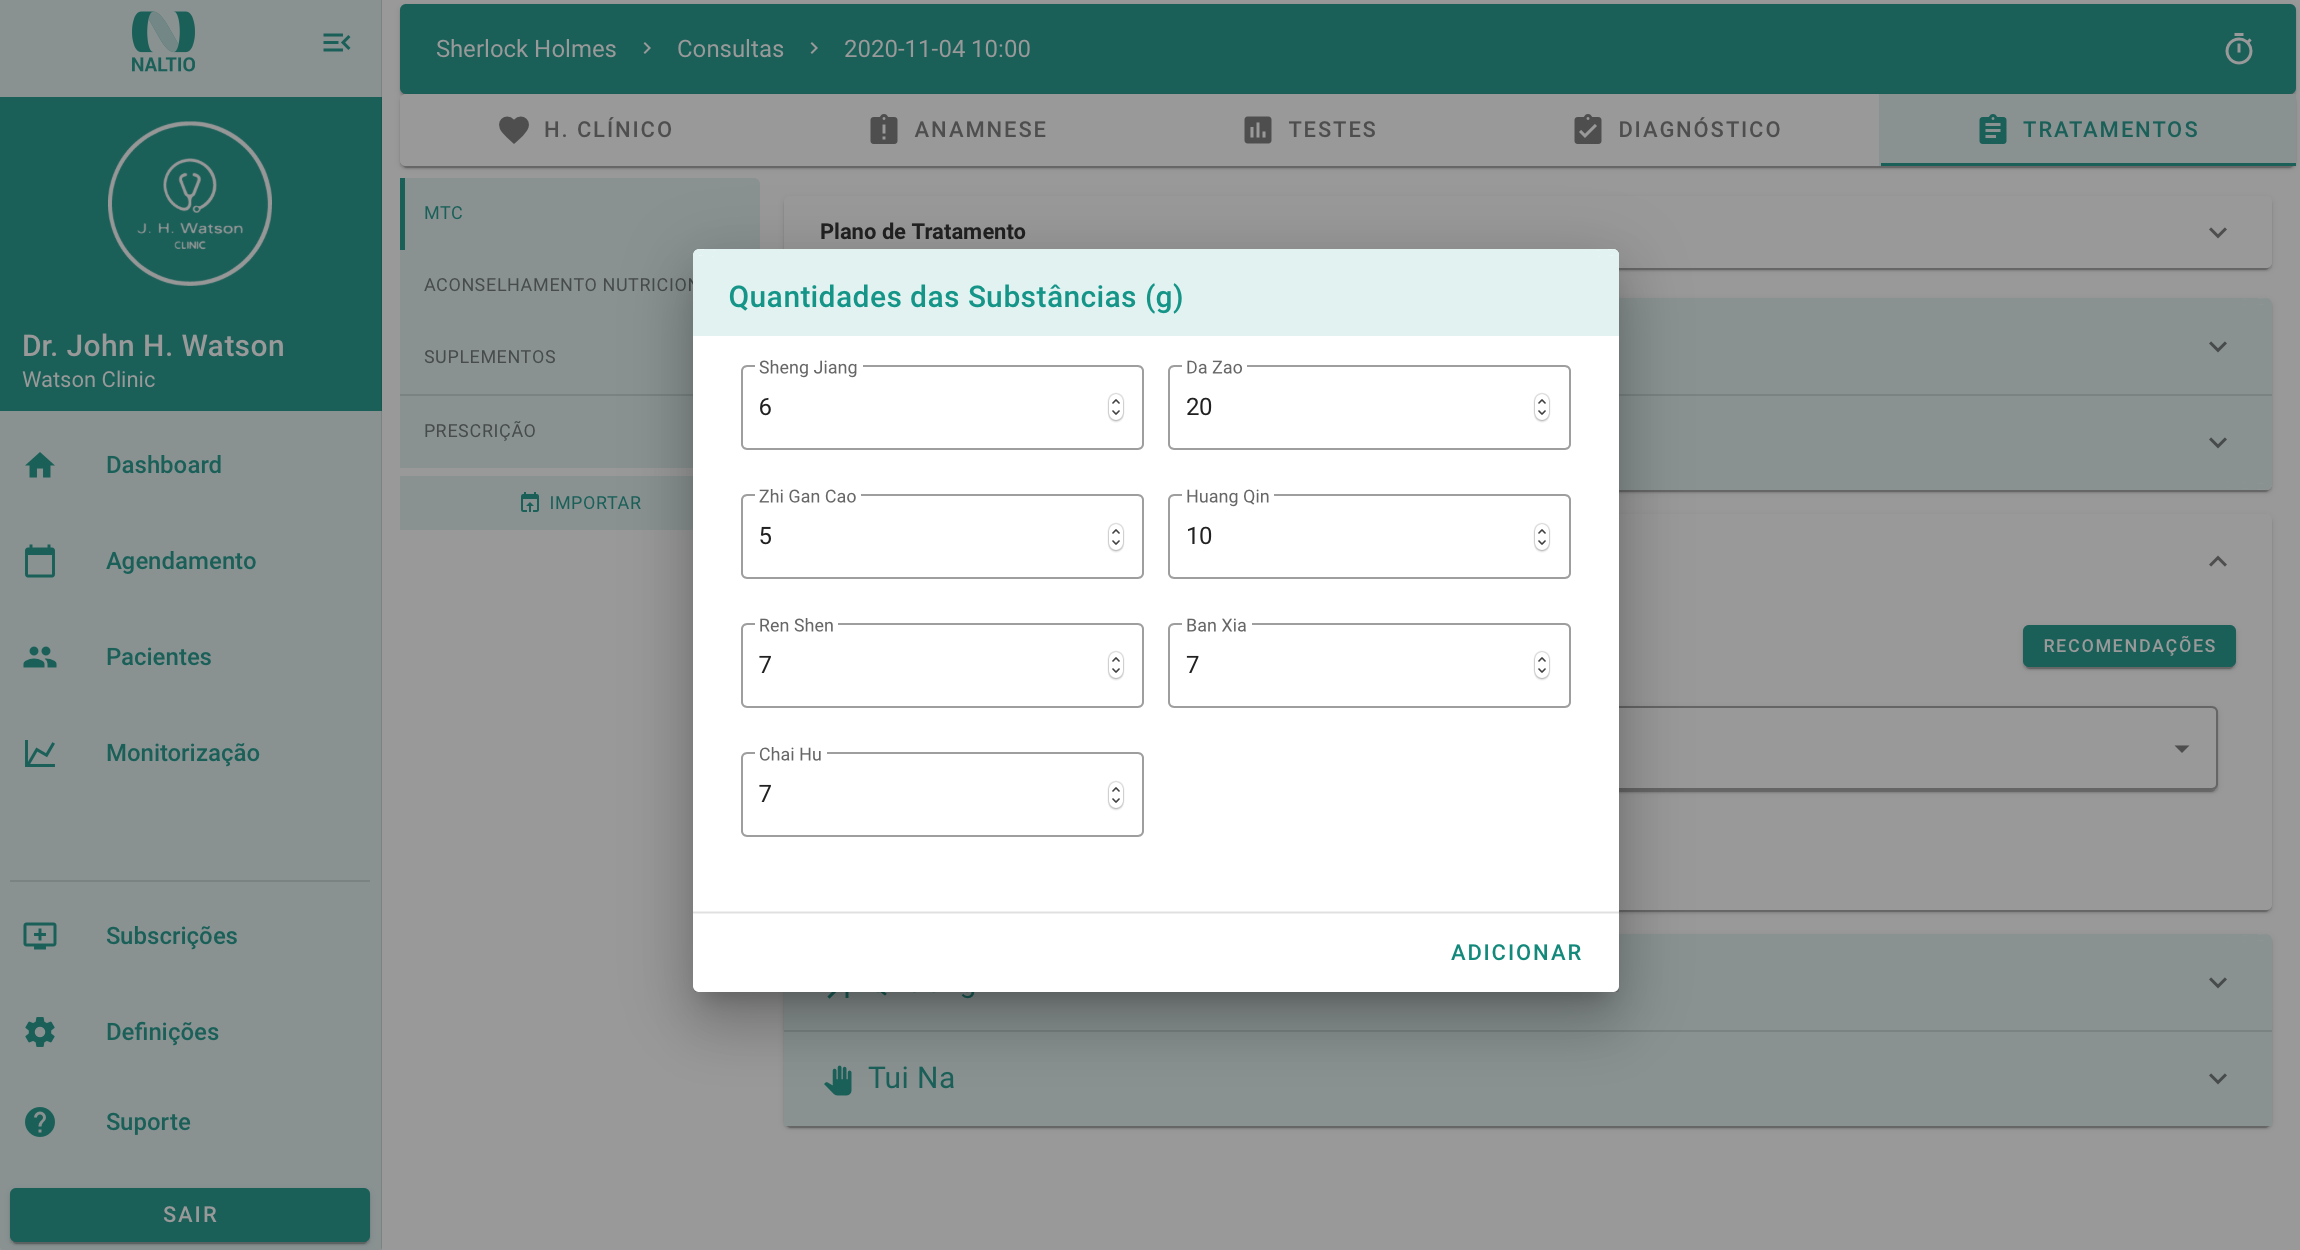Click the Pacientes people icon
The width and height of the screenshot is (2300, 1250).
[40, 657]
